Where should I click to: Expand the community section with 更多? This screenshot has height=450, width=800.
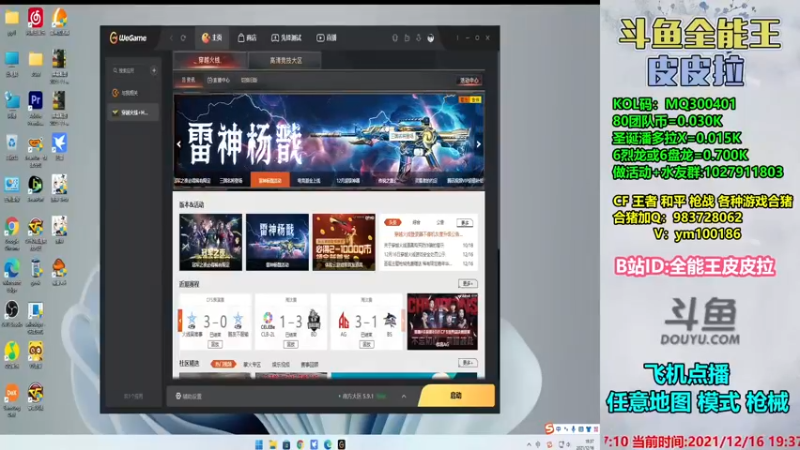[x=467, y=363]
